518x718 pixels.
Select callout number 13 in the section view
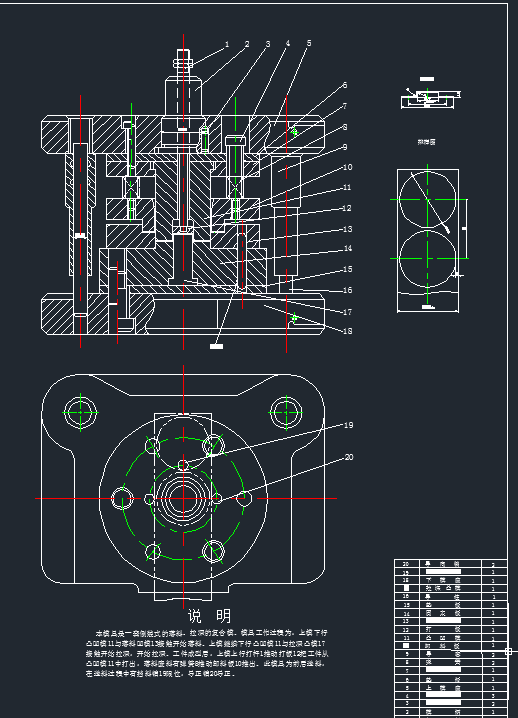coord(348,229)
